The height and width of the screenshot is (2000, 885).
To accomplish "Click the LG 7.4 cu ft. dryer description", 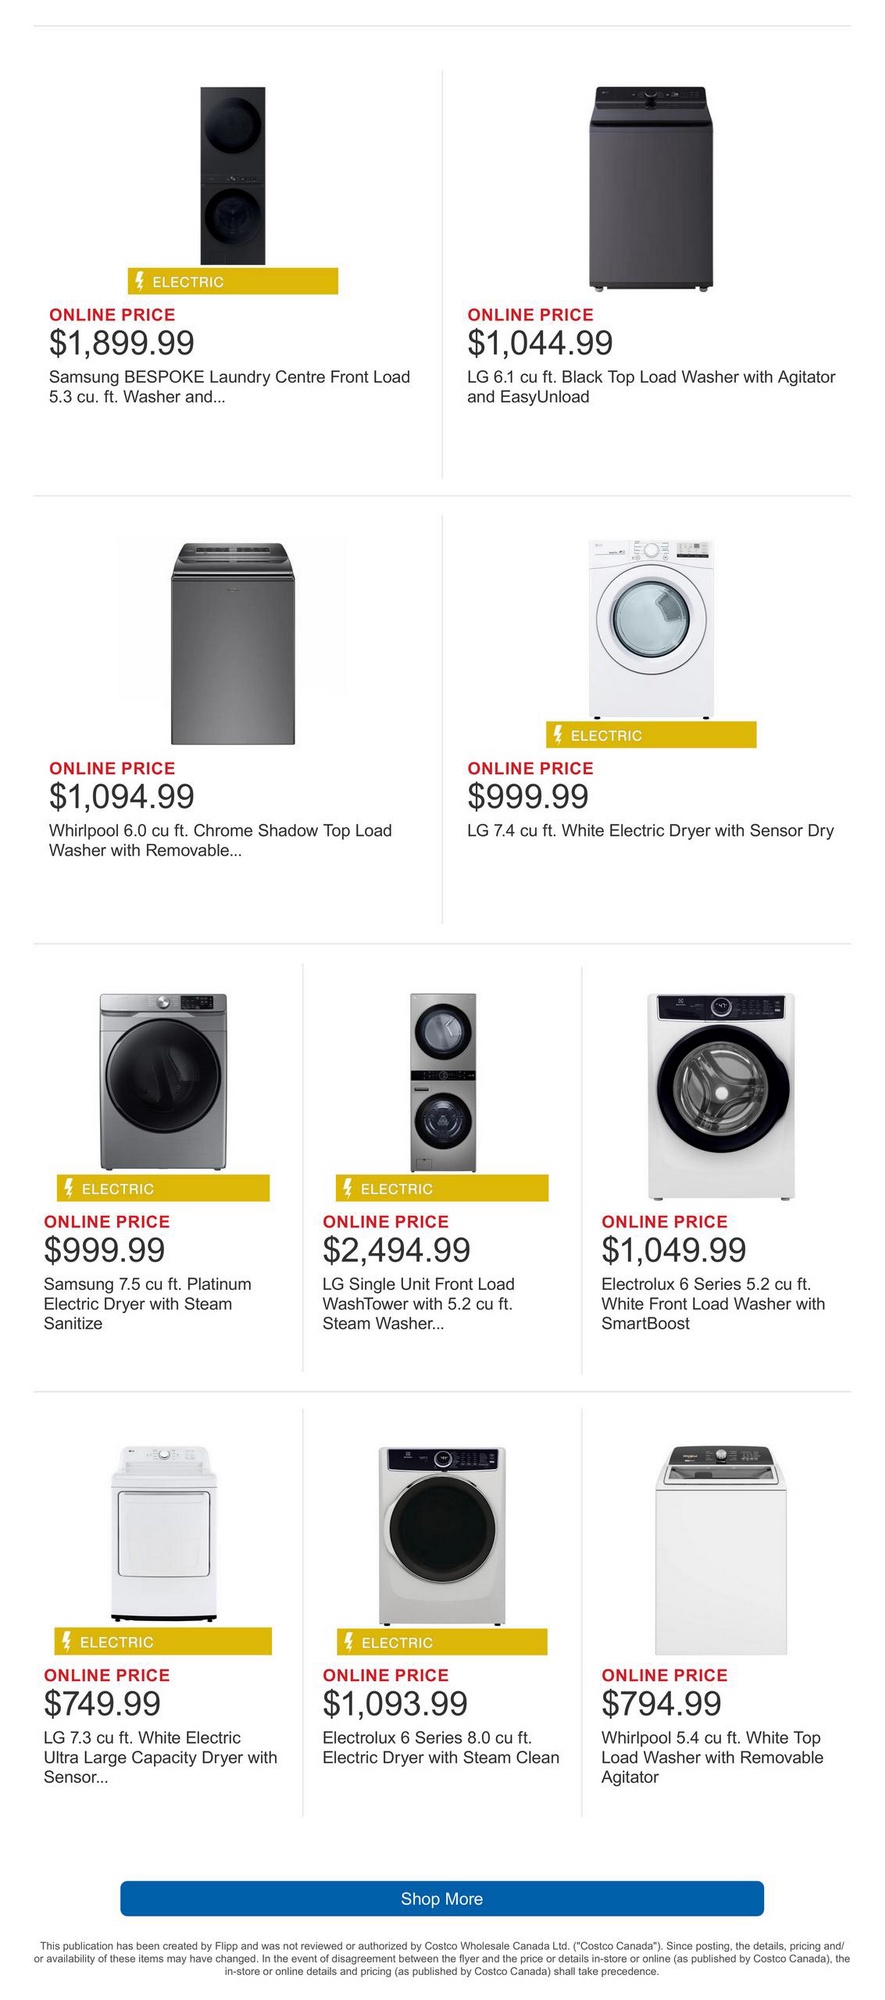I will (x=650, y=830).
